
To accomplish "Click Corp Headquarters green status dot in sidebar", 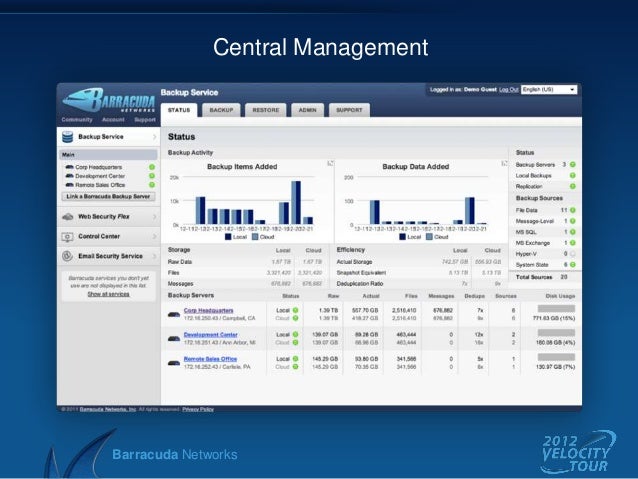I will point(152,167).
